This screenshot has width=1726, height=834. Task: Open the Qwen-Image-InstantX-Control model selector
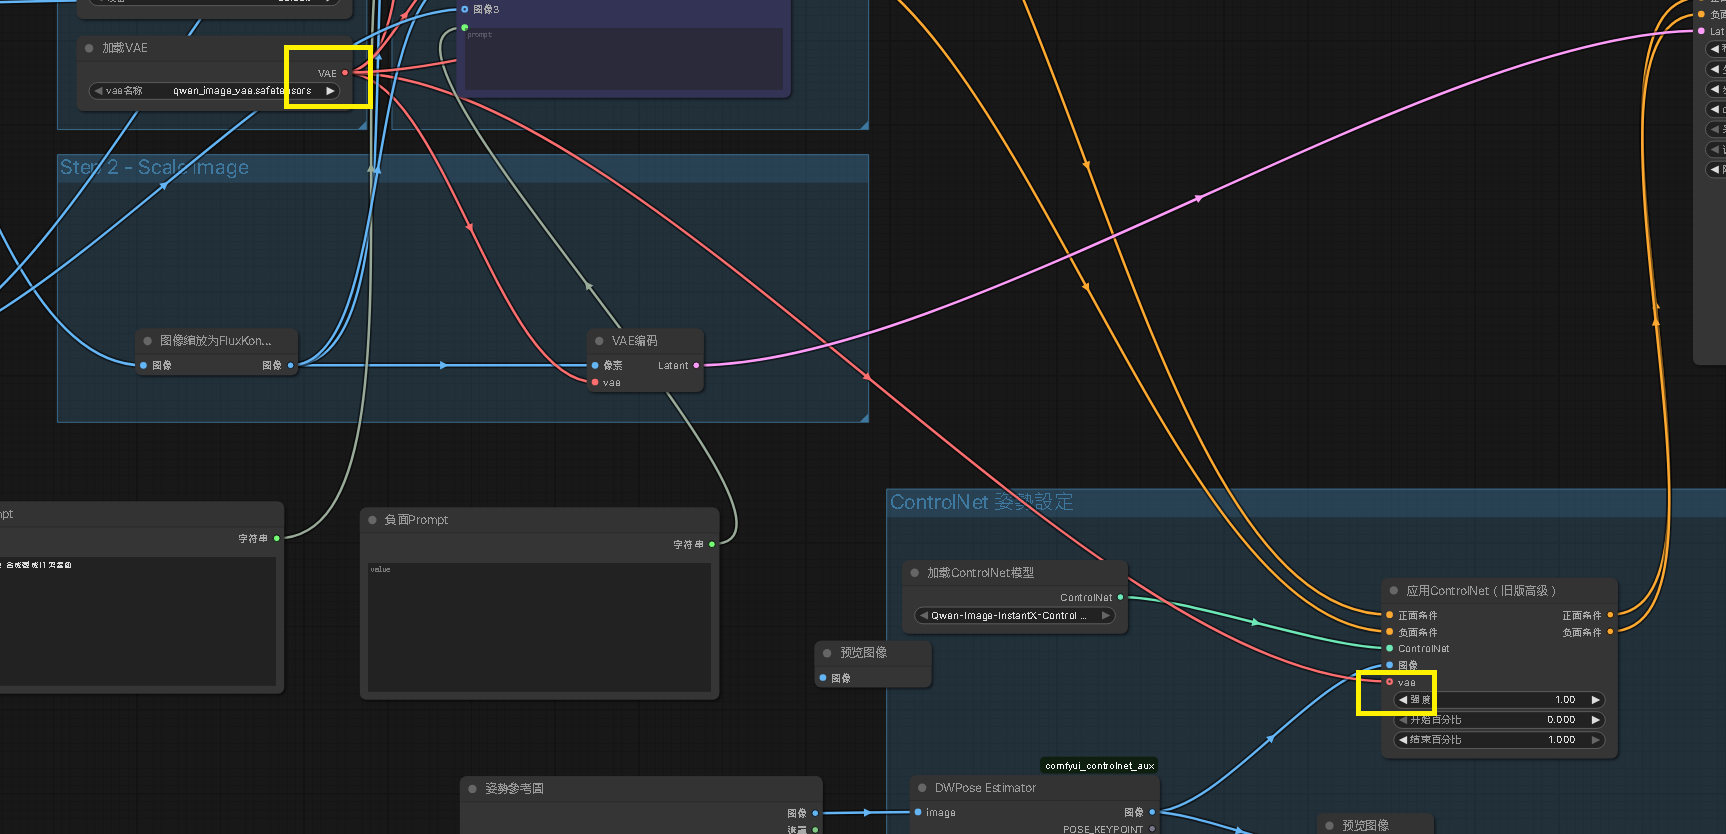pos(1015,616)
